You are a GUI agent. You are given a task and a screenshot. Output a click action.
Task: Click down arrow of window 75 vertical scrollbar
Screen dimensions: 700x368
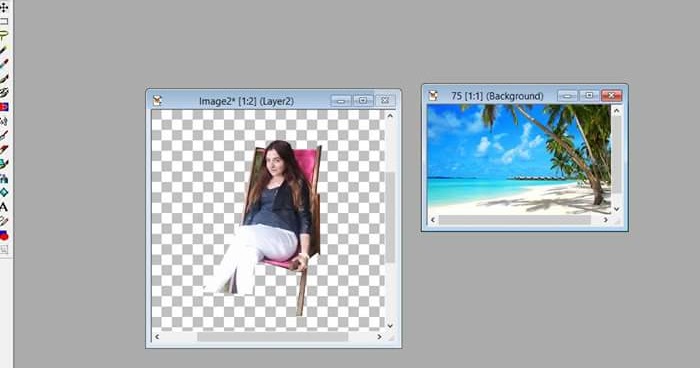click(617, 209)
